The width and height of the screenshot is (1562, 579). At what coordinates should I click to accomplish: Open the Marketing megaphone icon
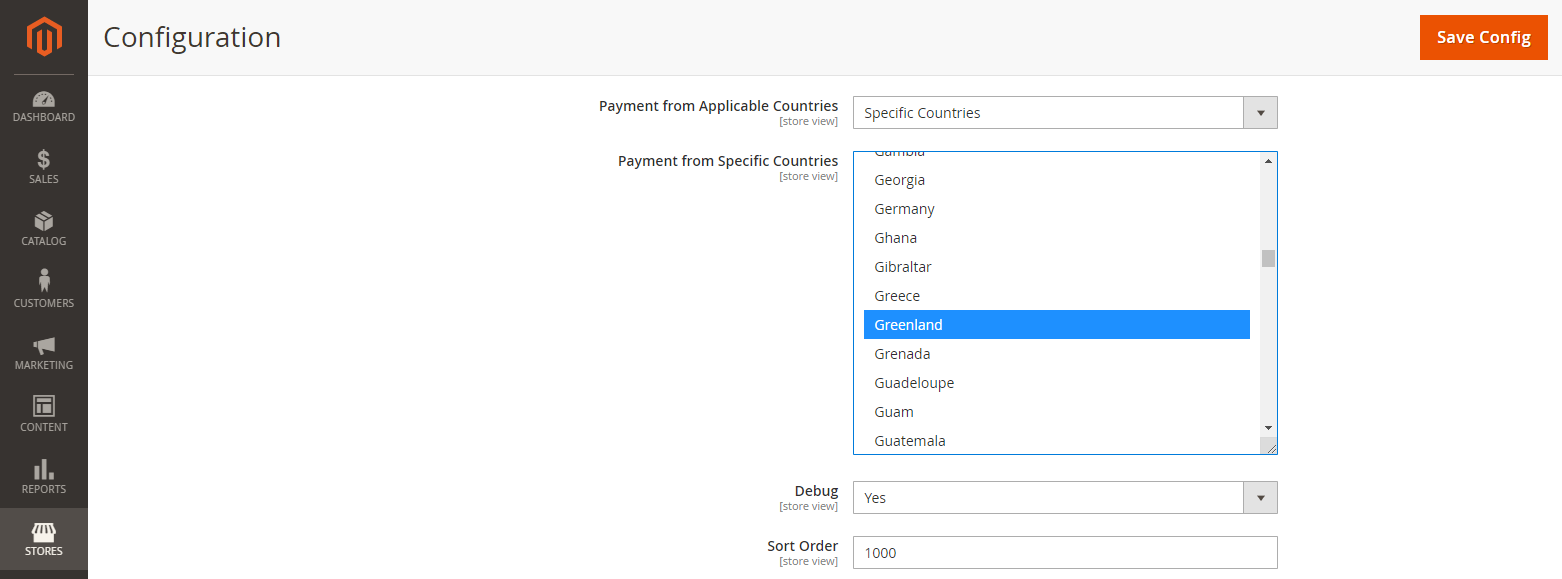44,346
